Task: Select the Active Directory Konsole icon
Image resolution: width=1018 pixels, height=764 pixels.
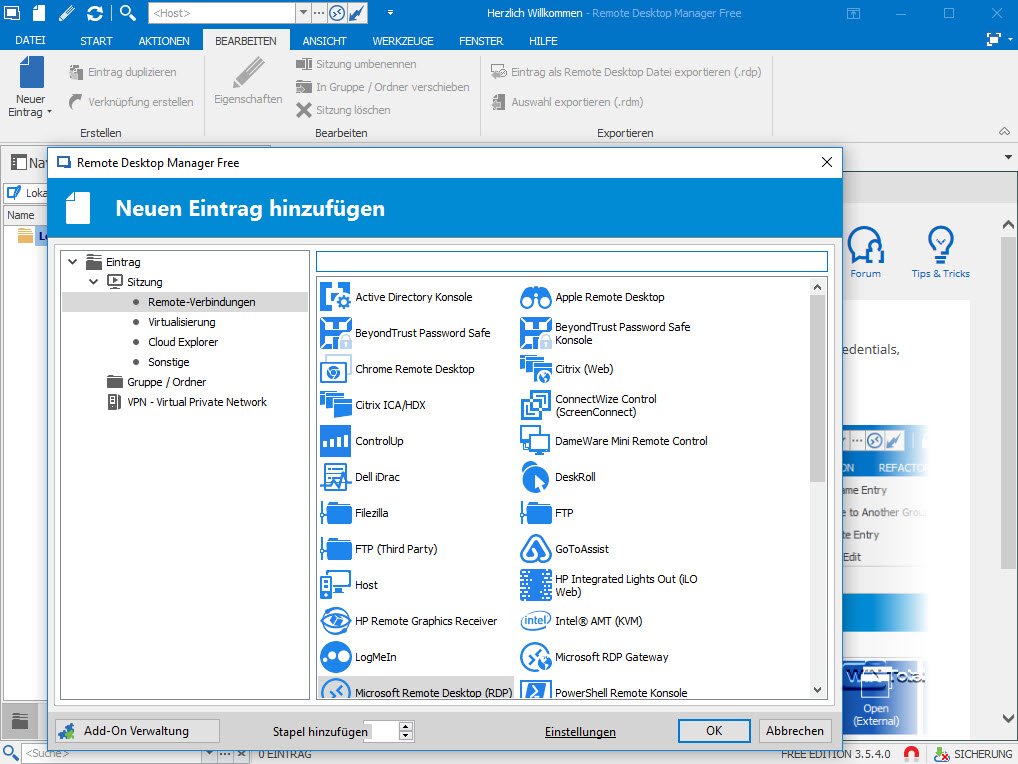Action: point(334,297)
